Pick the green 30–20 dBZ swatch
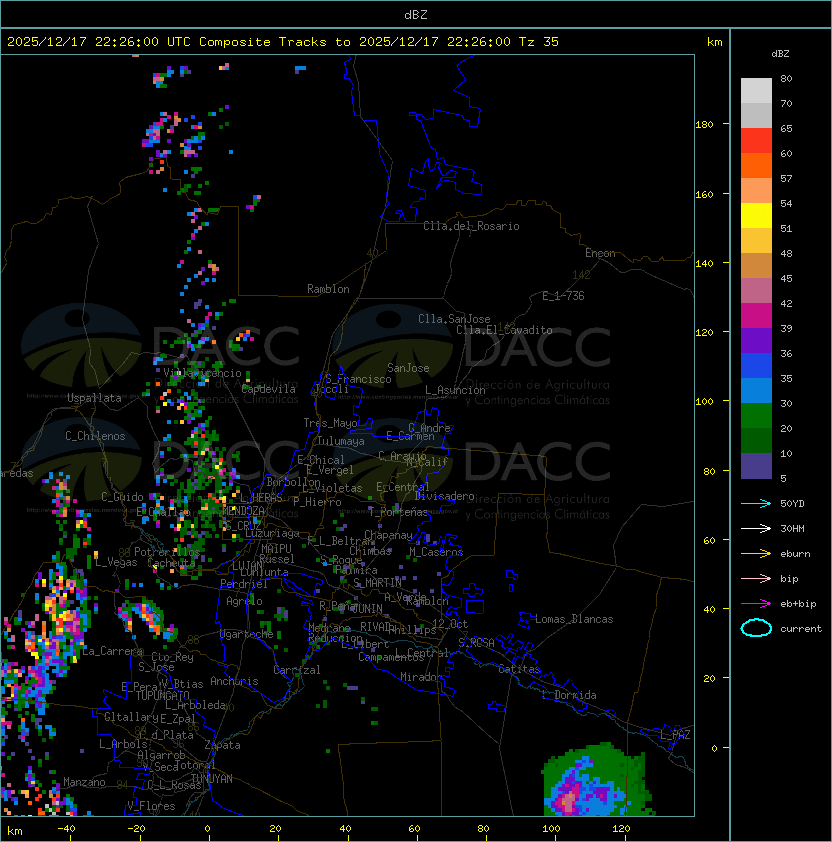832x842 pixels. 756,416
